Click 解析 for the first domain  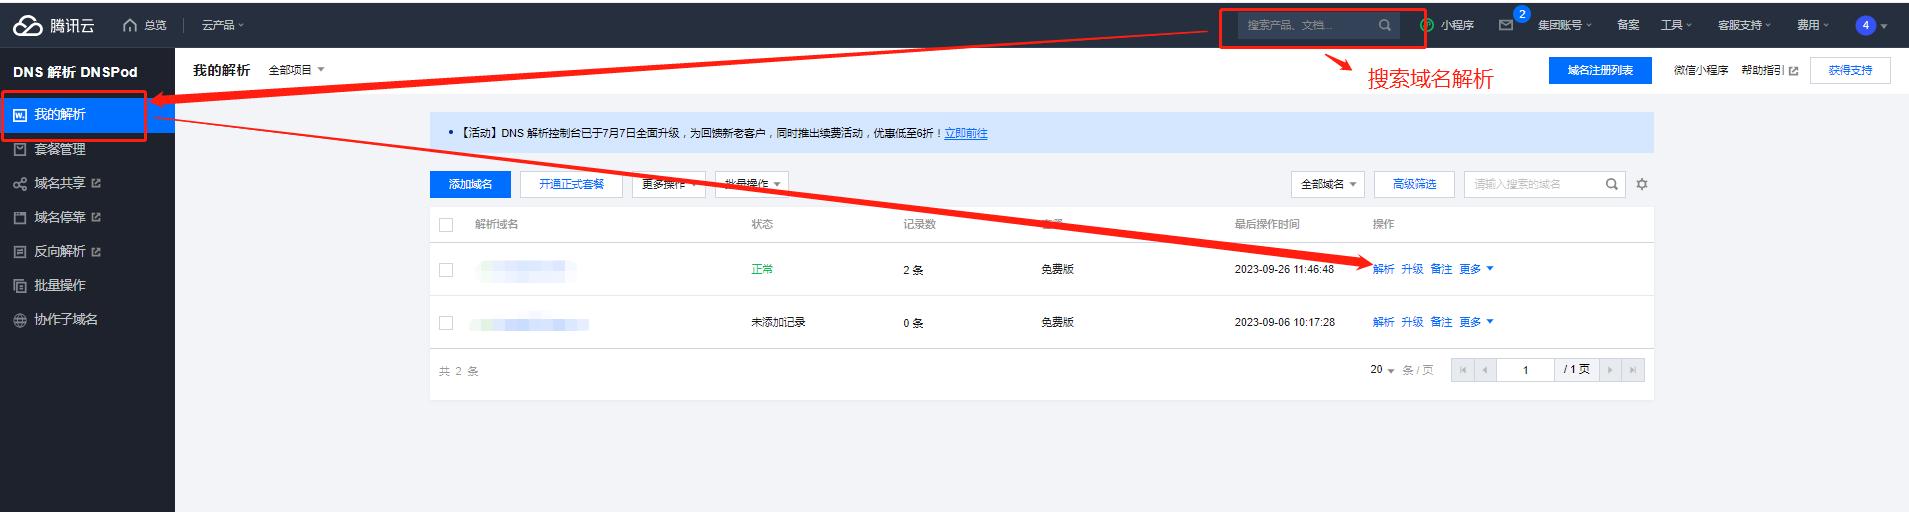(1383, 269)
